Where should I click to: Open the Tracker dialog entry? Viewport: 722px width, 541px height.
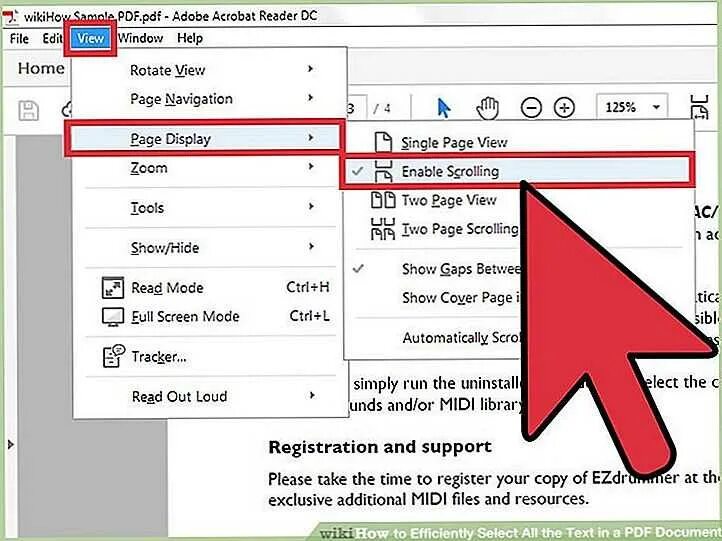(210, 356)
